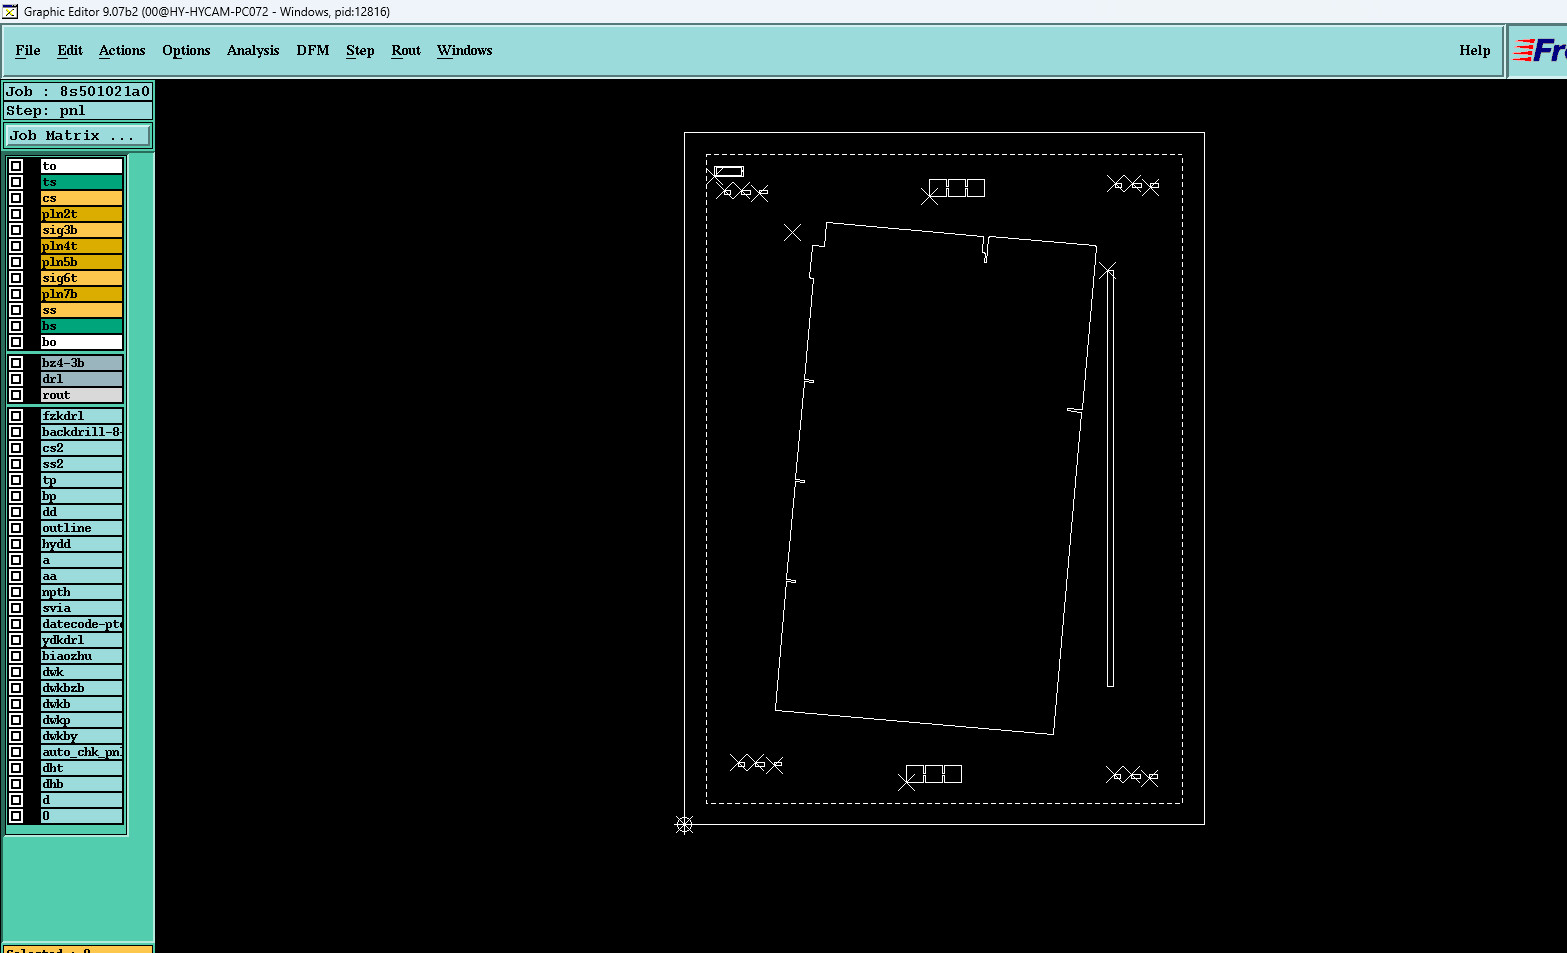
Task: Select the sig3b signal layer
Action: coord(81,230)
